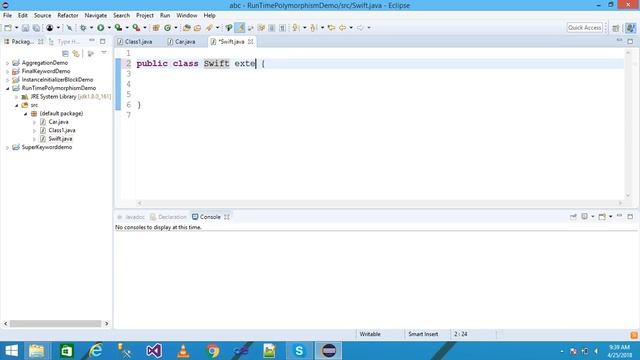Maximize the Package Explorer view
The height and width of the screenshot is (360, 640).
(102, 41)
